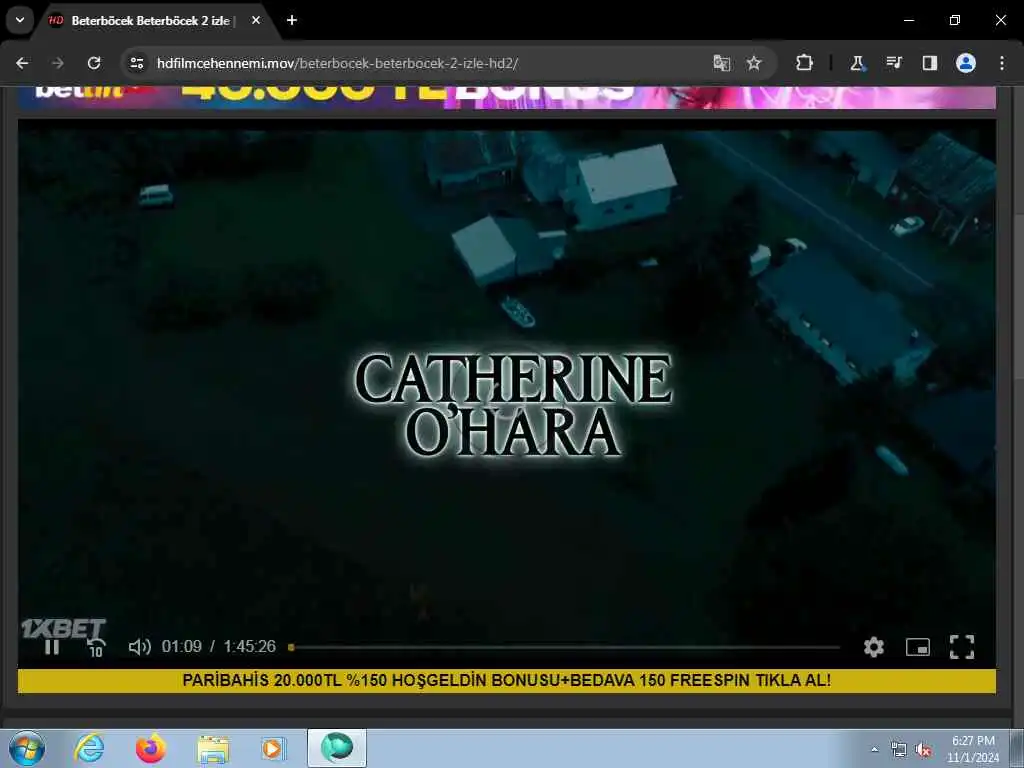
Task: Pause the video playback
Action: click(52, 647)
